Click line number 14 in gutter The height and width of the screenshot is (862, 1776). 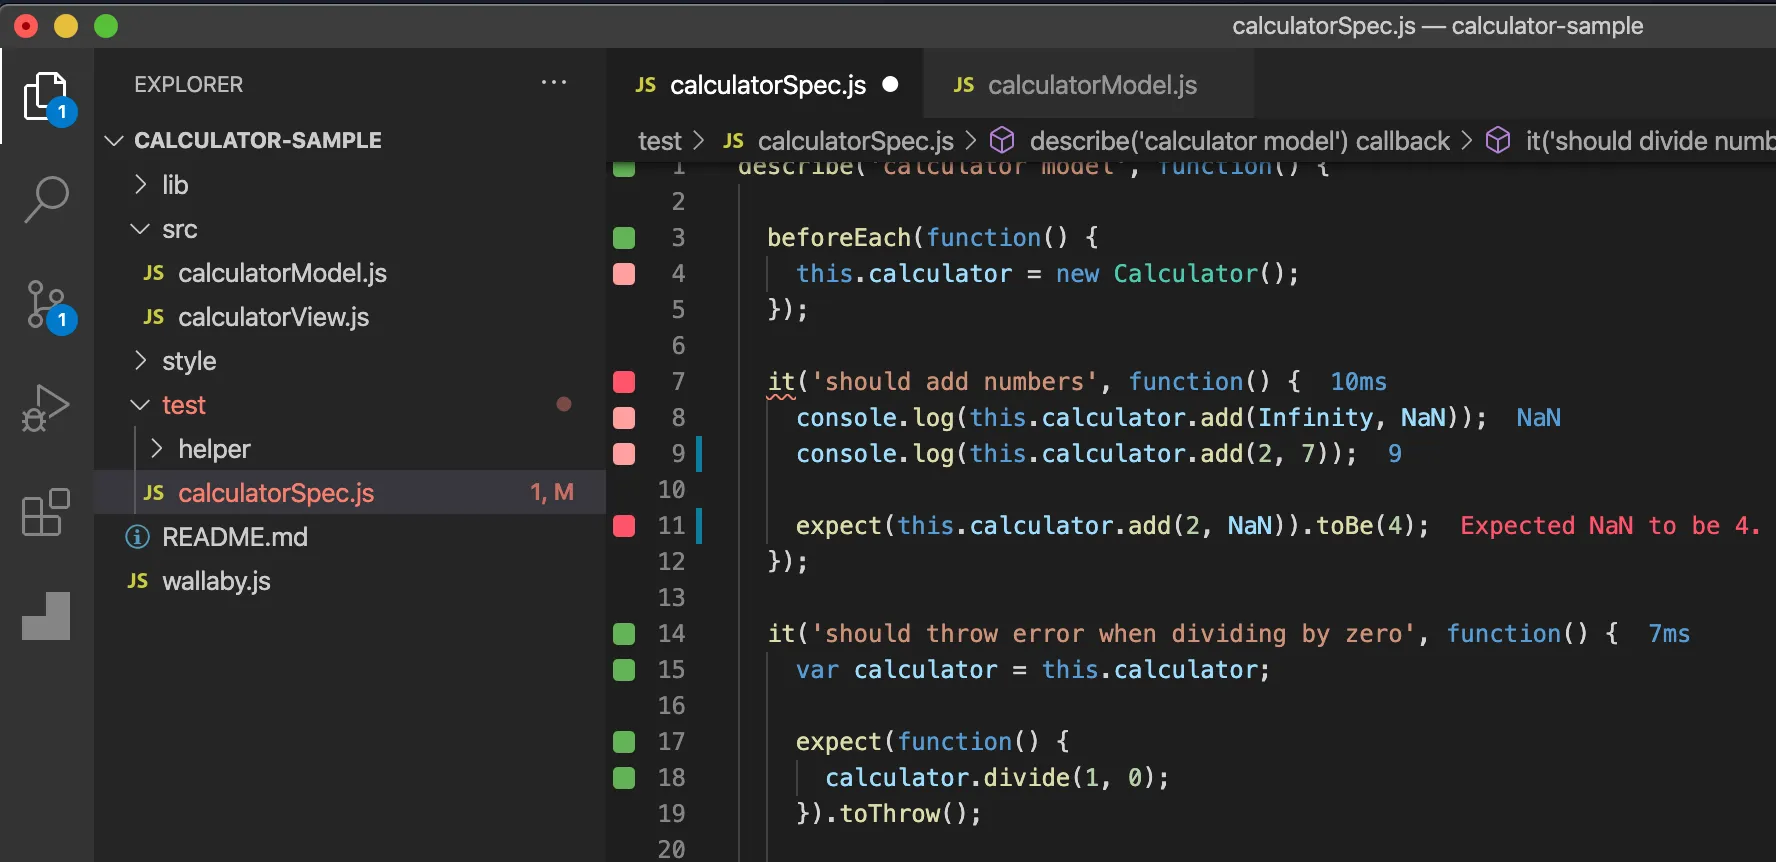click(x=672, y=633)
